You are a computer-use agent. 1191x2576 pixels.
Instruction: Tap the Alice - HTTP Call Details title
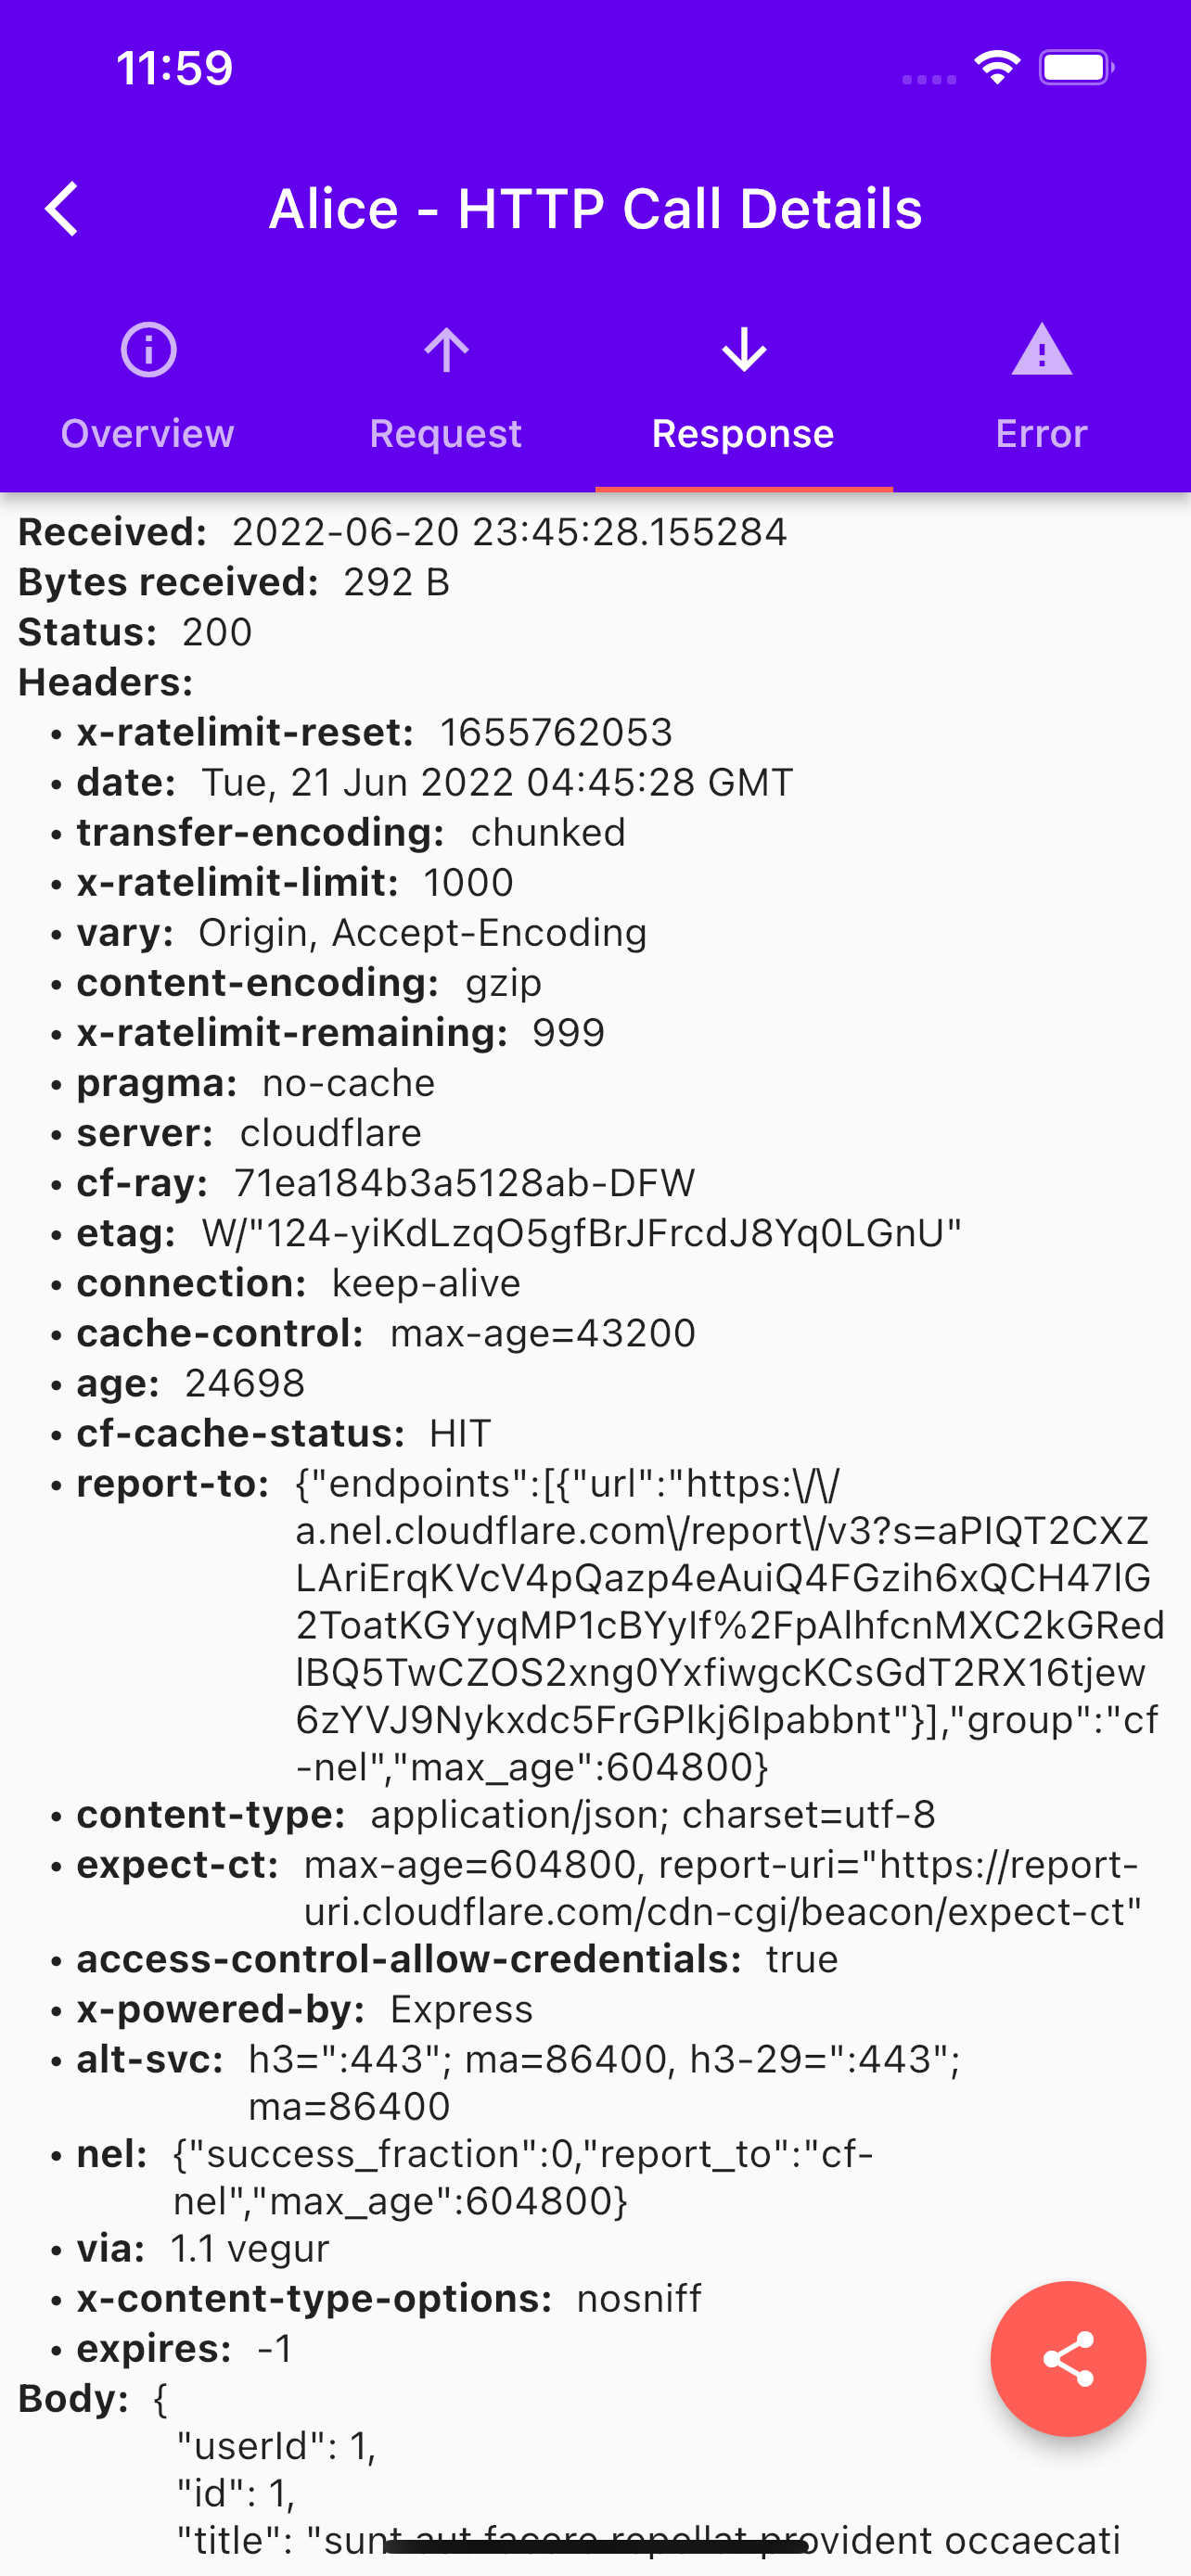[x=596, y=209]
